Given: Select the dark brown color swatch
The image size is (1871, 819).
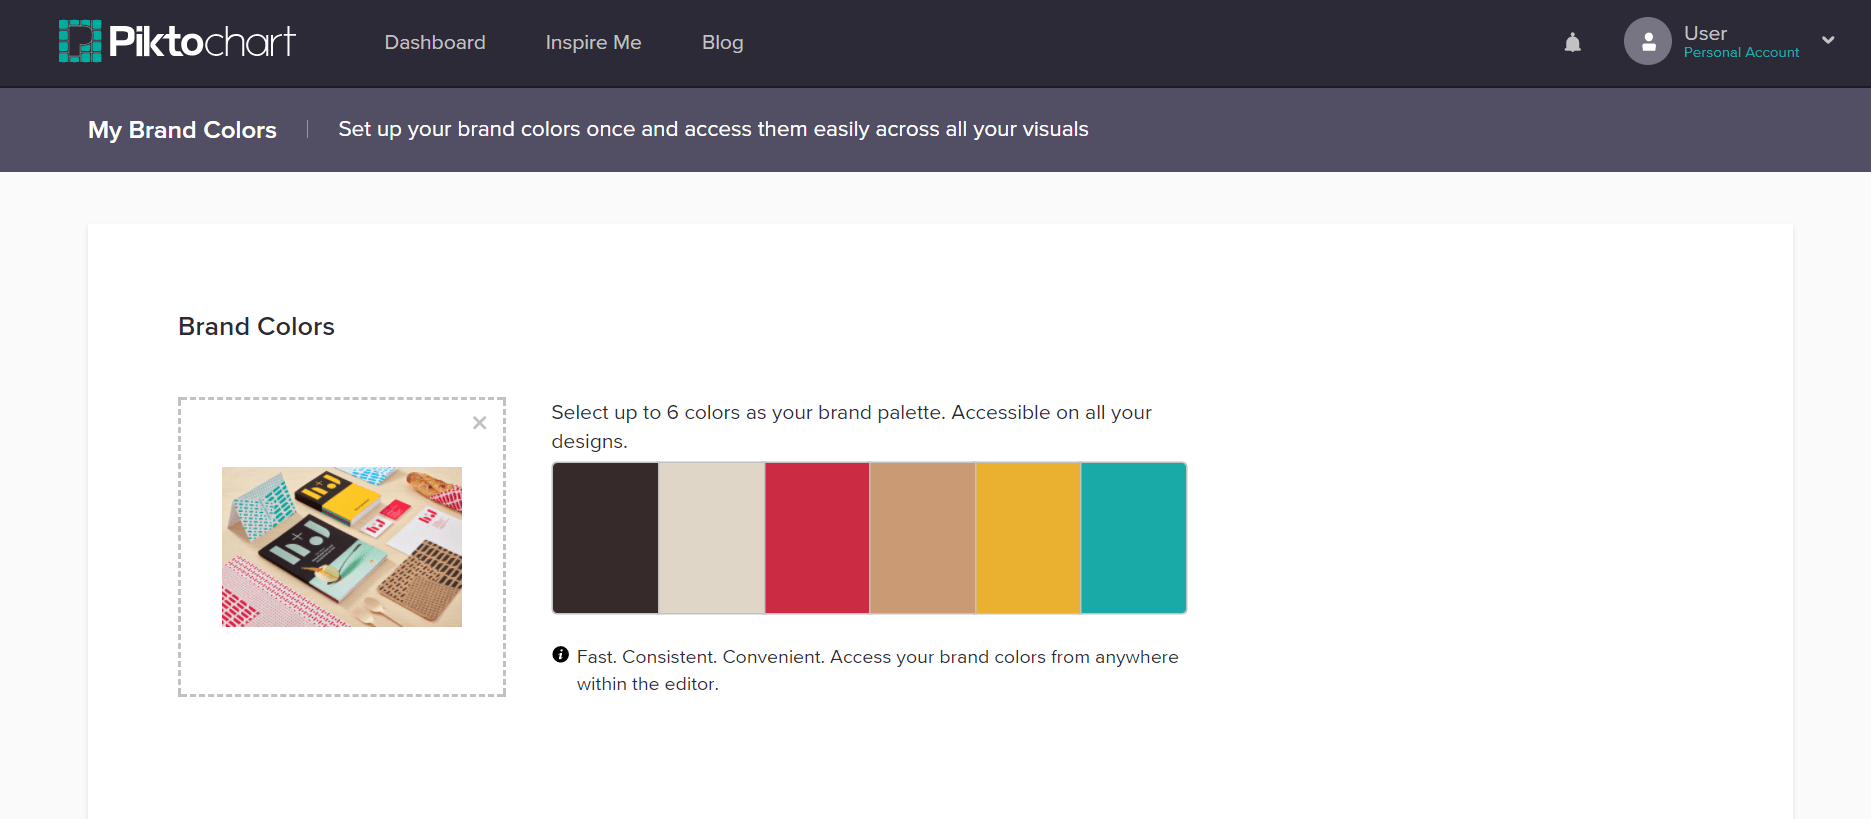Looking at the screenshot, I should (606, 538).
